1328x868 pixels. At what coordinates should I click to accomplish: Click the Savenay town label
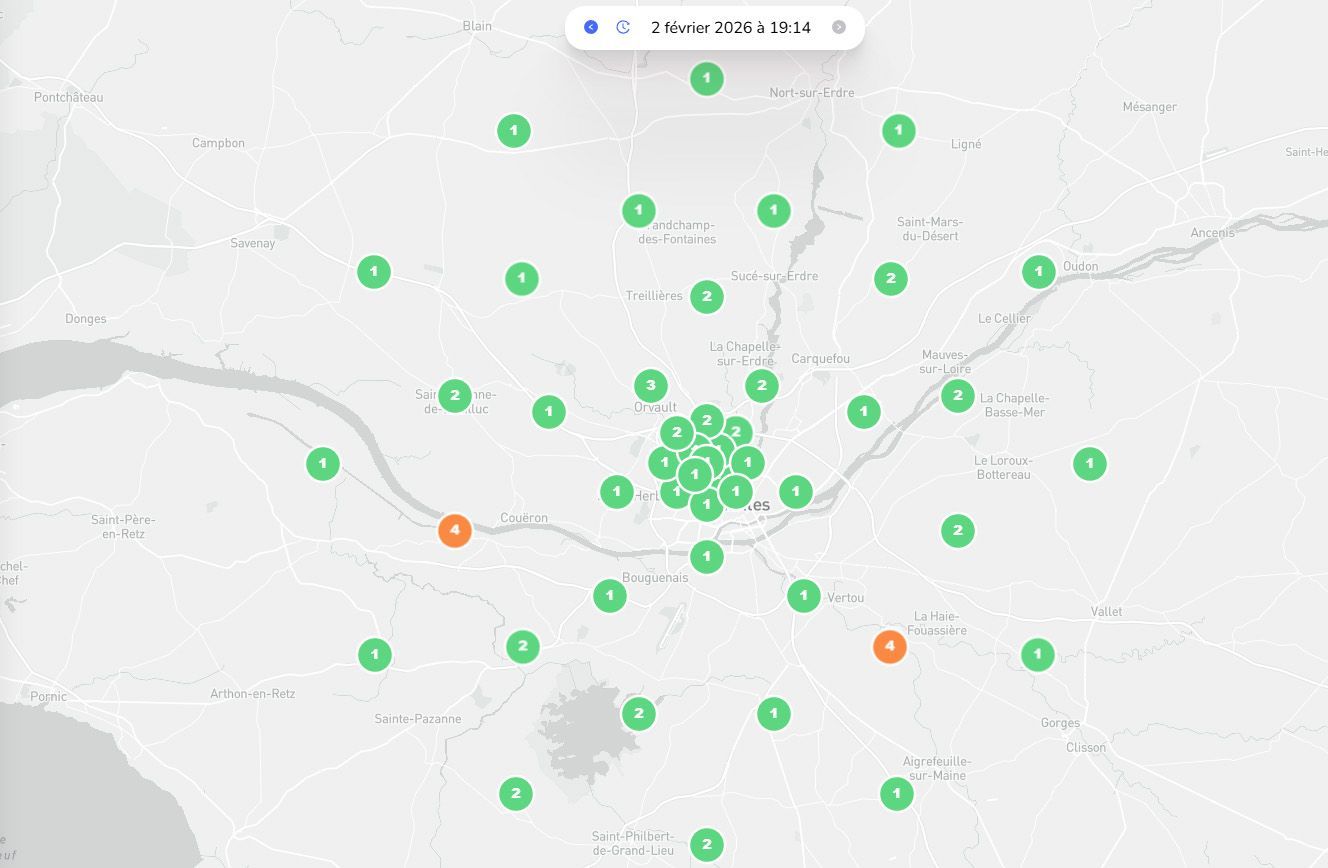click(x=252, y=243)
